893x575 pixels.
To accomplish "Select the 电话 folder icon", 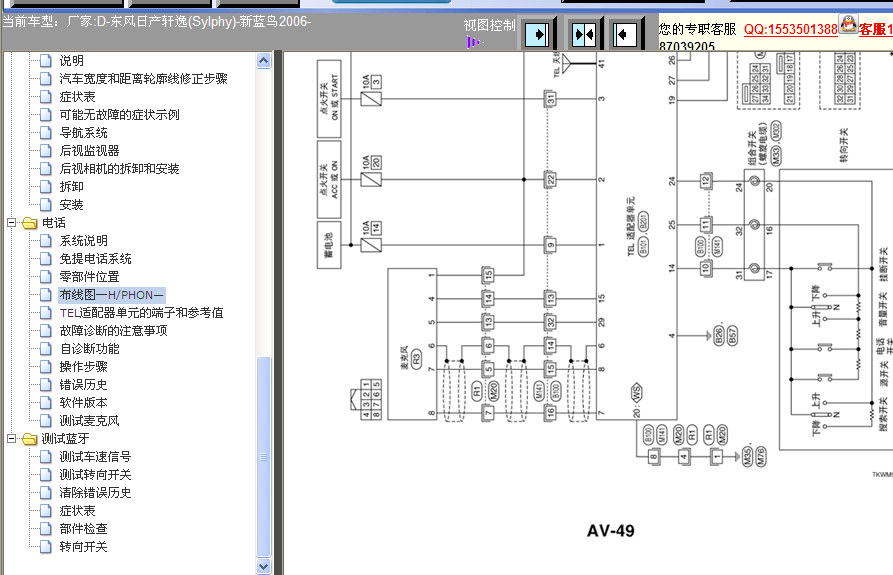I will click(x=30, y=223).
